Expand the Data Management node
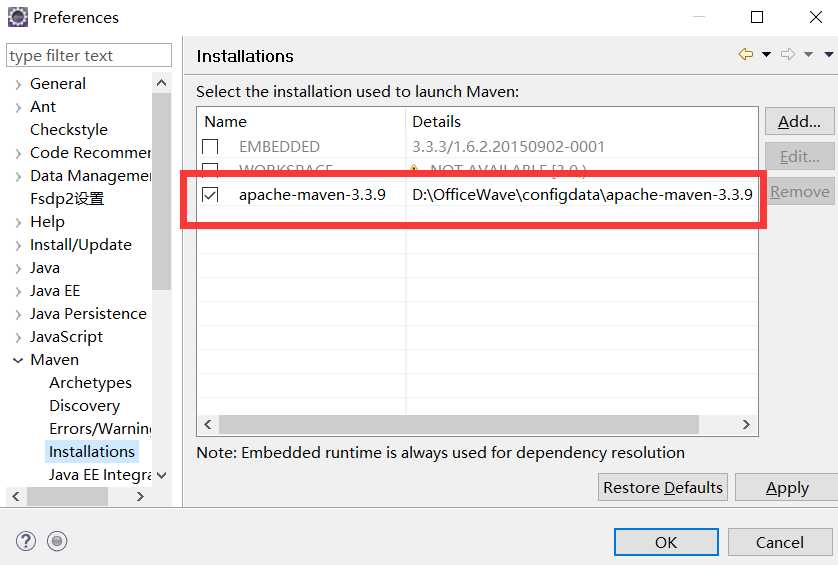The height and width of the screenshot is (565, 838). pos(18,176)
